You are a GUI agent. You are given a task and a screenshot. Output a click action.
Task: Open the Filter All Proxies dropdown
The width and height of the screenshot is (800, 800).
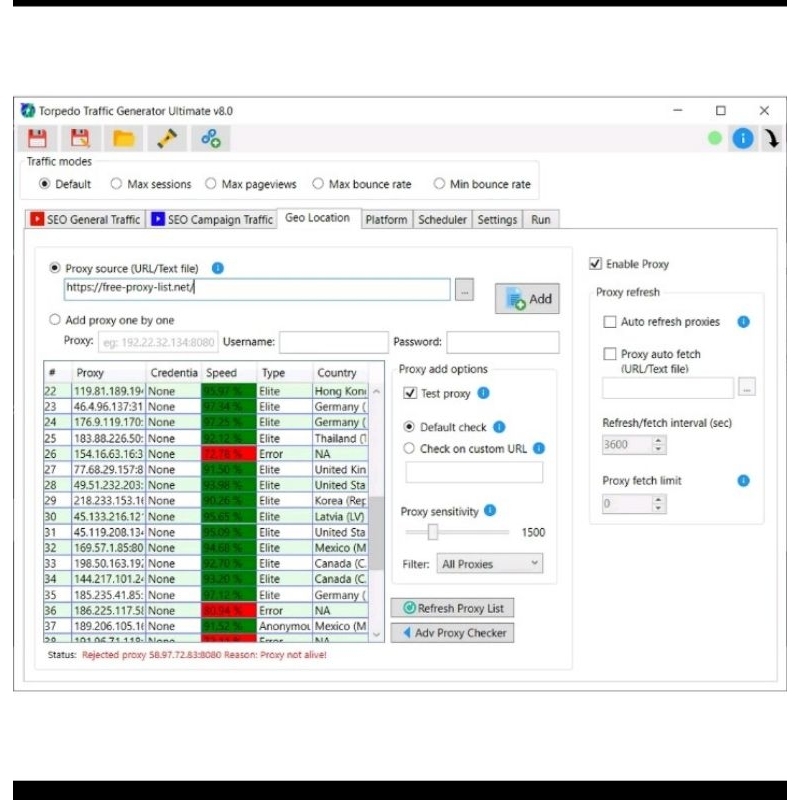point(490,564)
